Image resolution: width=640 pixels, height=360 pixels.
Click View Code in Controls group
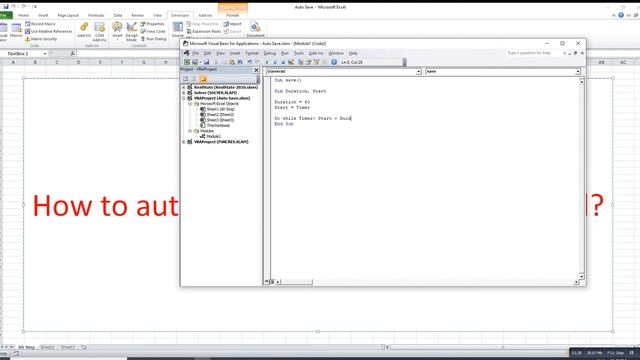pos(153,31)
